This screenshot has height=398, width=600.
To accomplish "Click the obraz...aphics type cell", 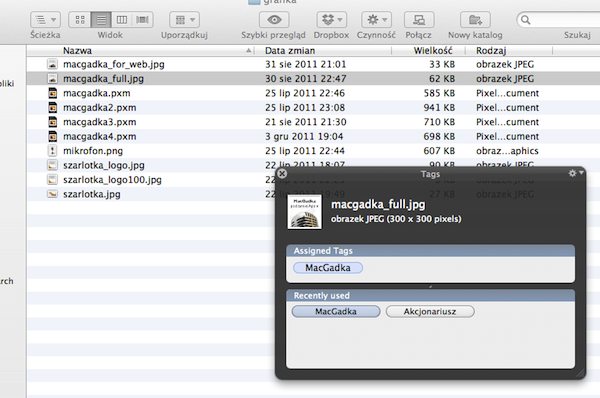I will (507, 151).
